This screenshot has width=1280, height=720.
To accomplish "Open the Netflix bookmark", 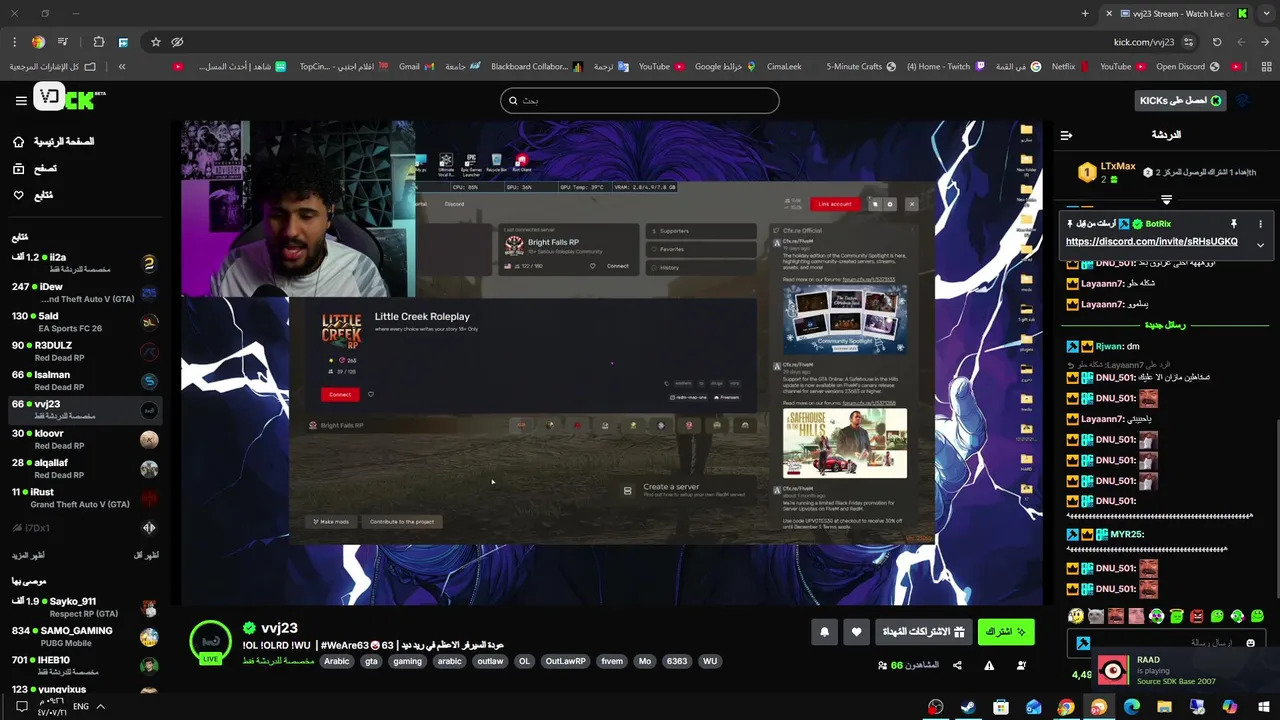I will [1068, 67].
